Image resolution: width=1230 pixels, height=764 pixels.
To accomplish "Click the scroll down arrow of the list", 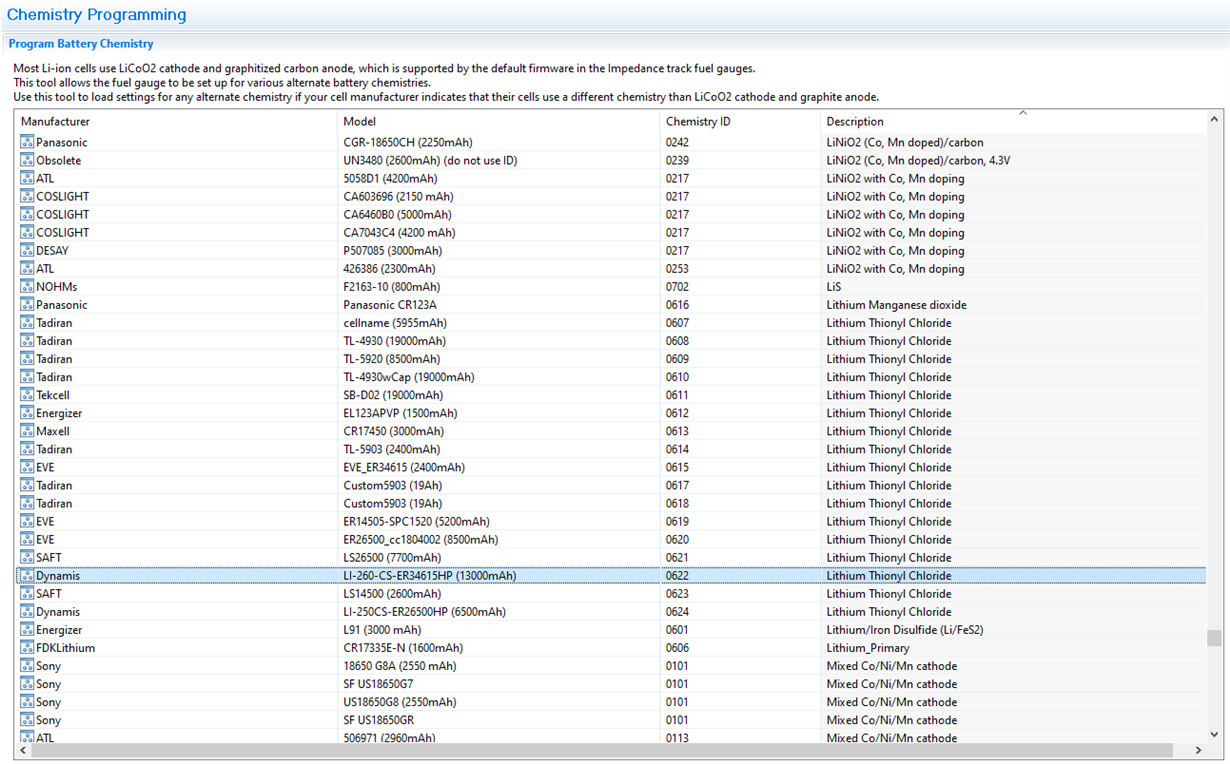I will (1214, 733).
